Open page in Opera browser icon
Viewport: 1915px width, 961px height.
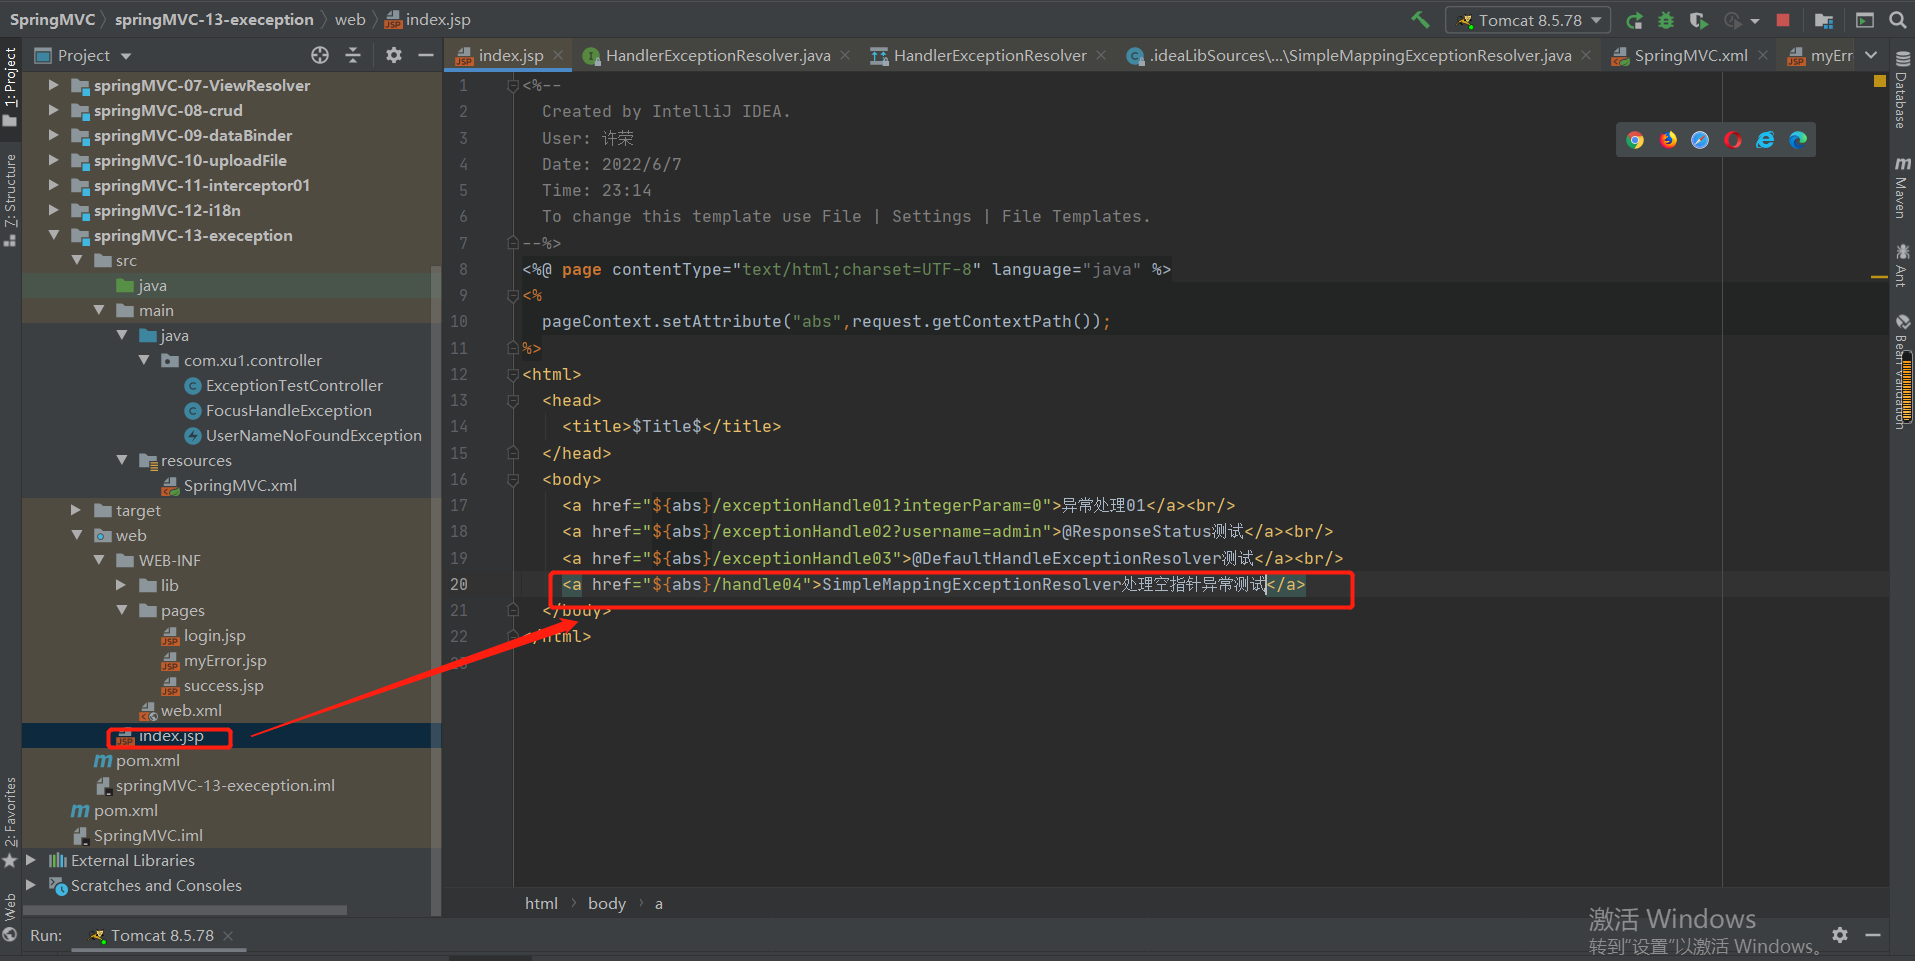point(1733,140)
